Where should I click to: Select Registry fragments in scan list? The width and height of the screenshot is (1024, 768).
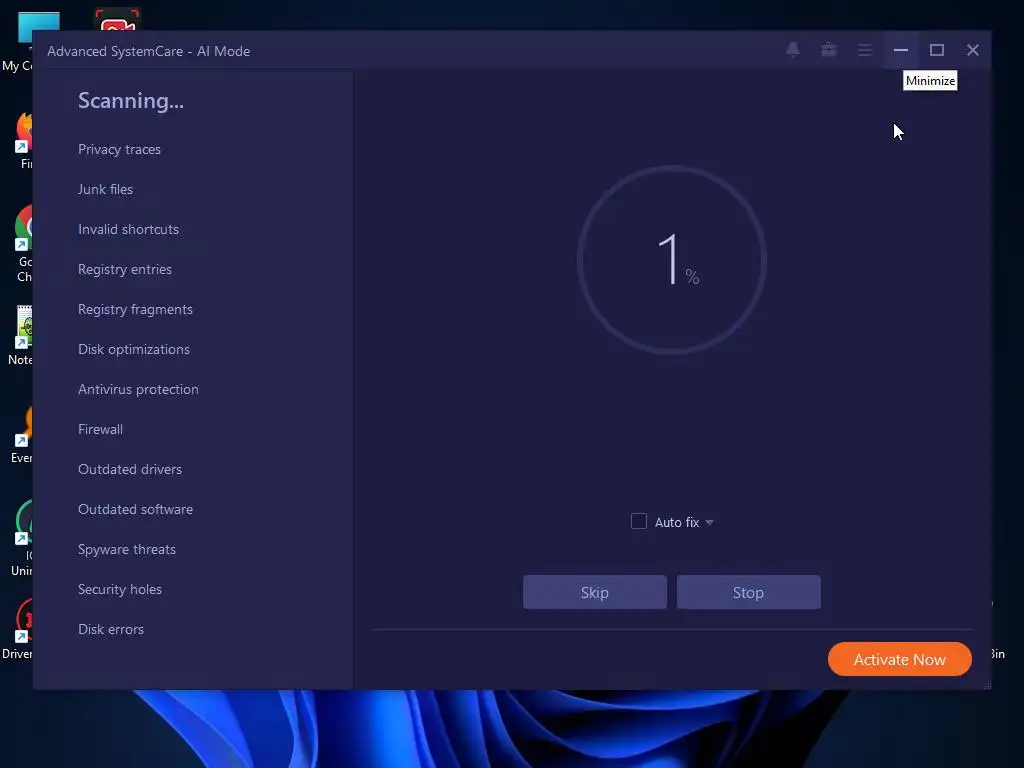click(x=135, y=310)
